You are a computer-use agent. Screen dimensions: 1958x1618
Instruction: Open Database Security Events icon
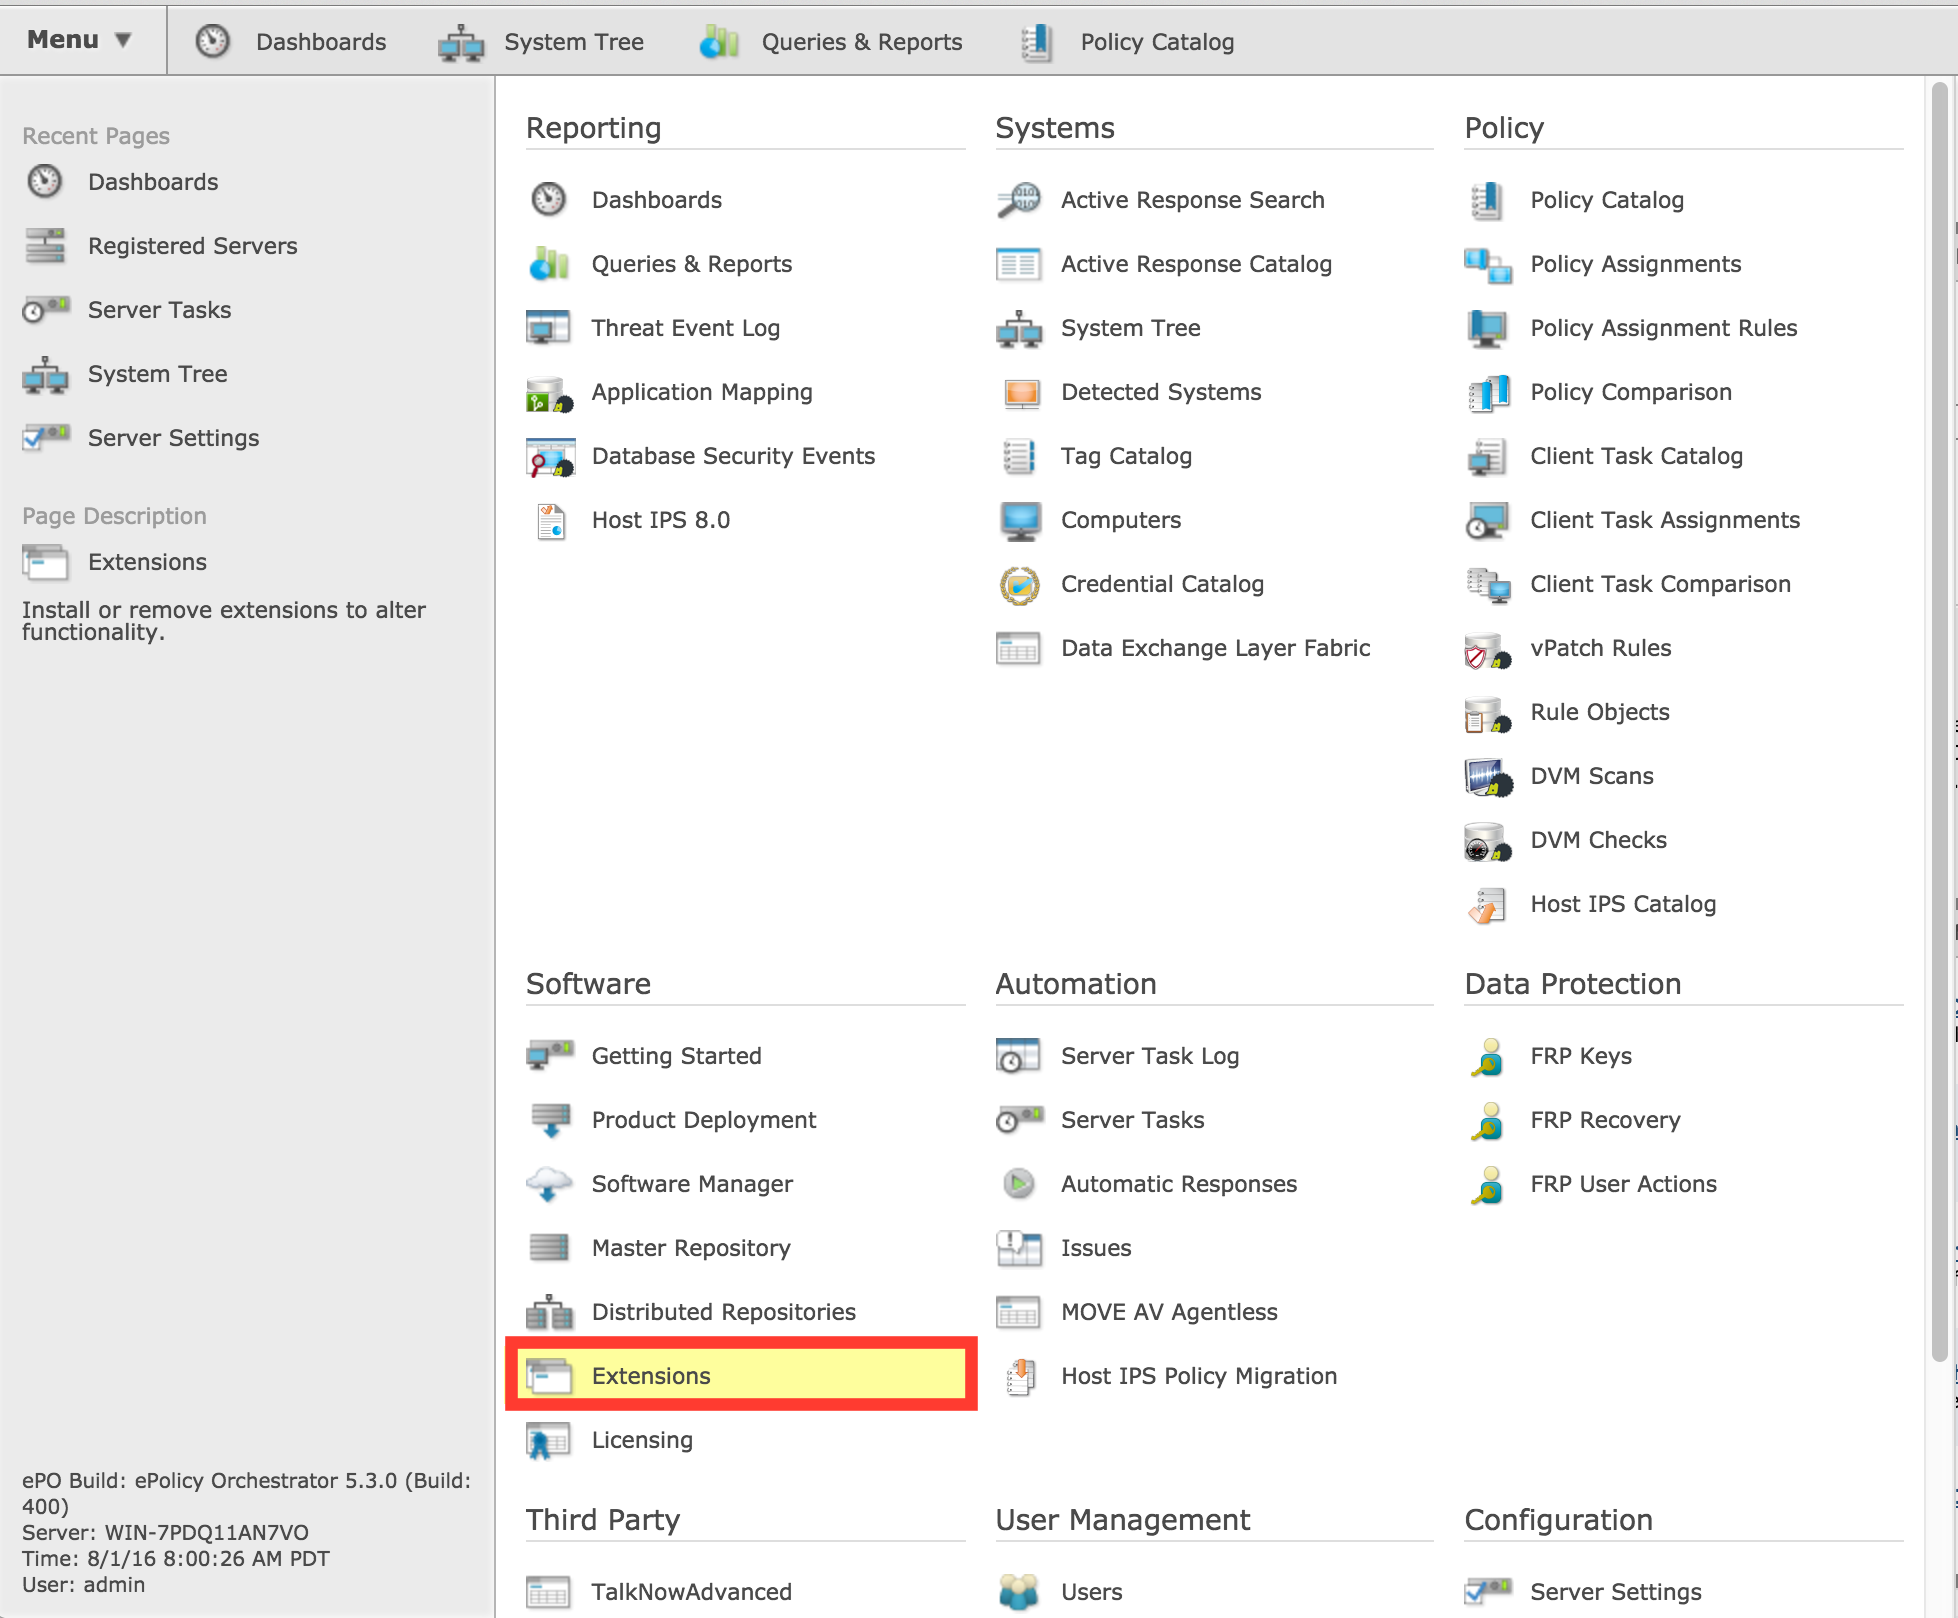click(550, 456)
